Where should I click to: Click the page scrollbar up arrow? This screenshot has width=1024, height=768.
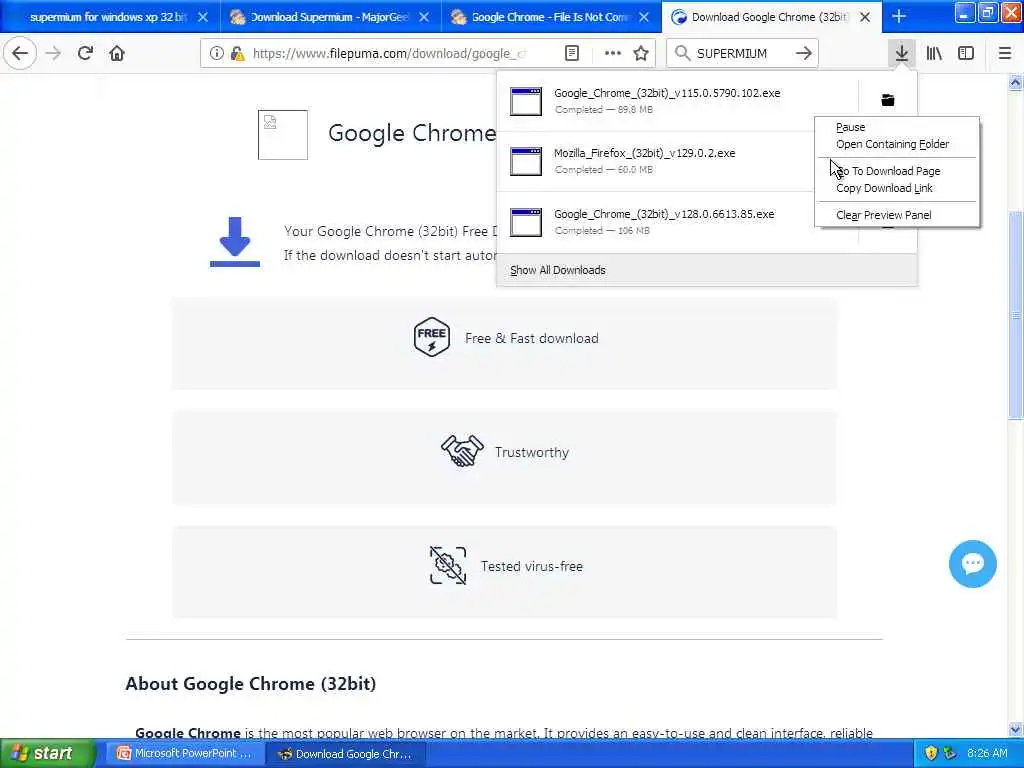coord(1015,82)
